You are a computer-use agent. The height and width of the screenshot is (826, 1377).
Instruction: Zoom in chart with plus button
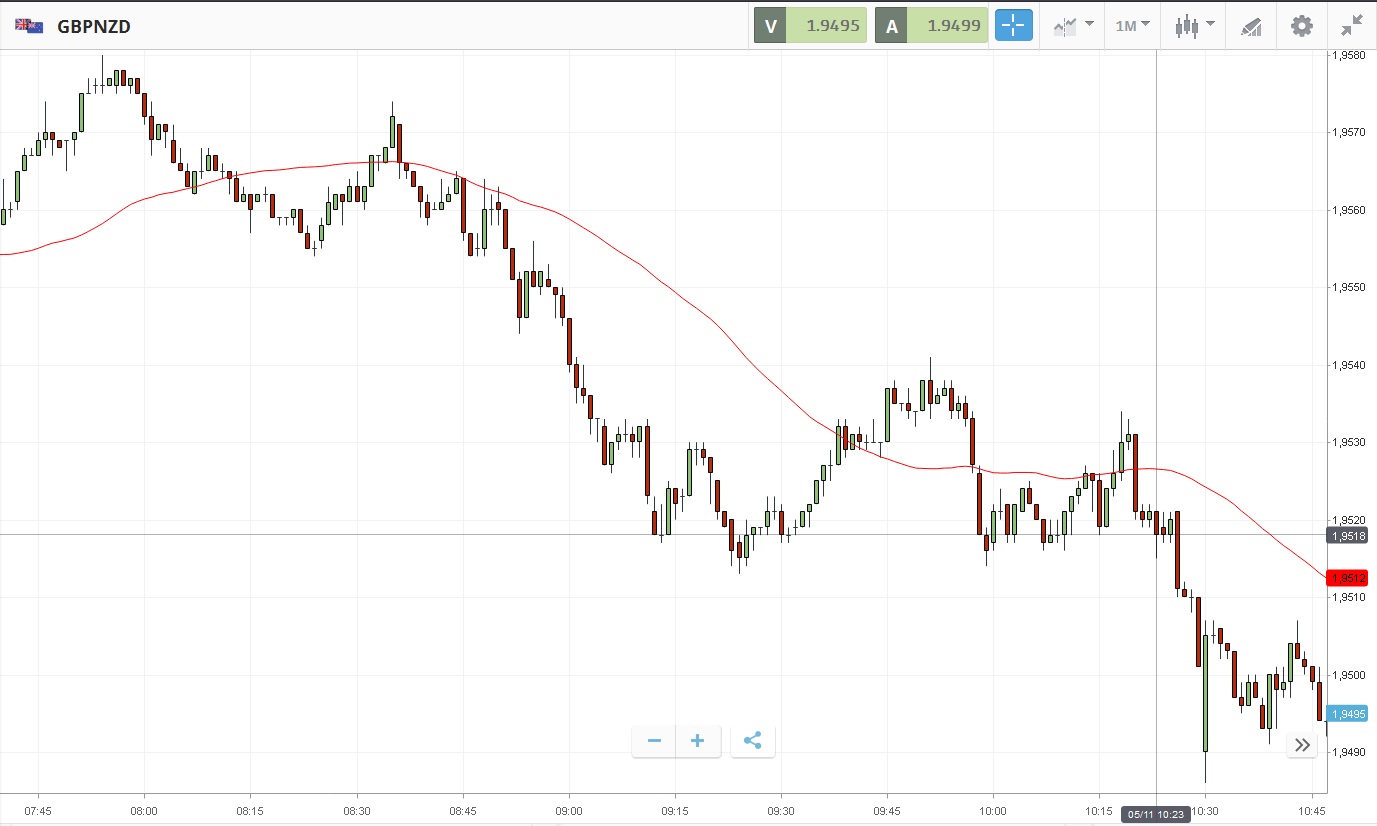[x=698, y=741]
